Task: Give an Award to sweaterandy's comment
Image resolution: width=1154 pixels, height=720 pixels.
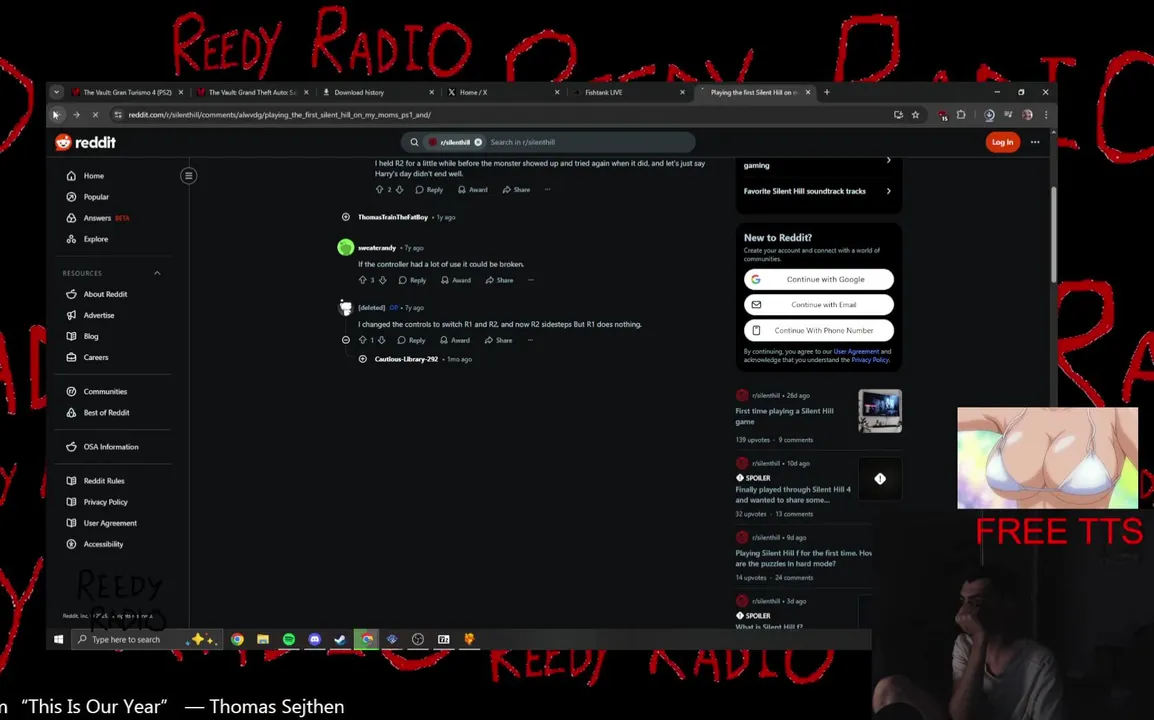Action: coord(456,280)
